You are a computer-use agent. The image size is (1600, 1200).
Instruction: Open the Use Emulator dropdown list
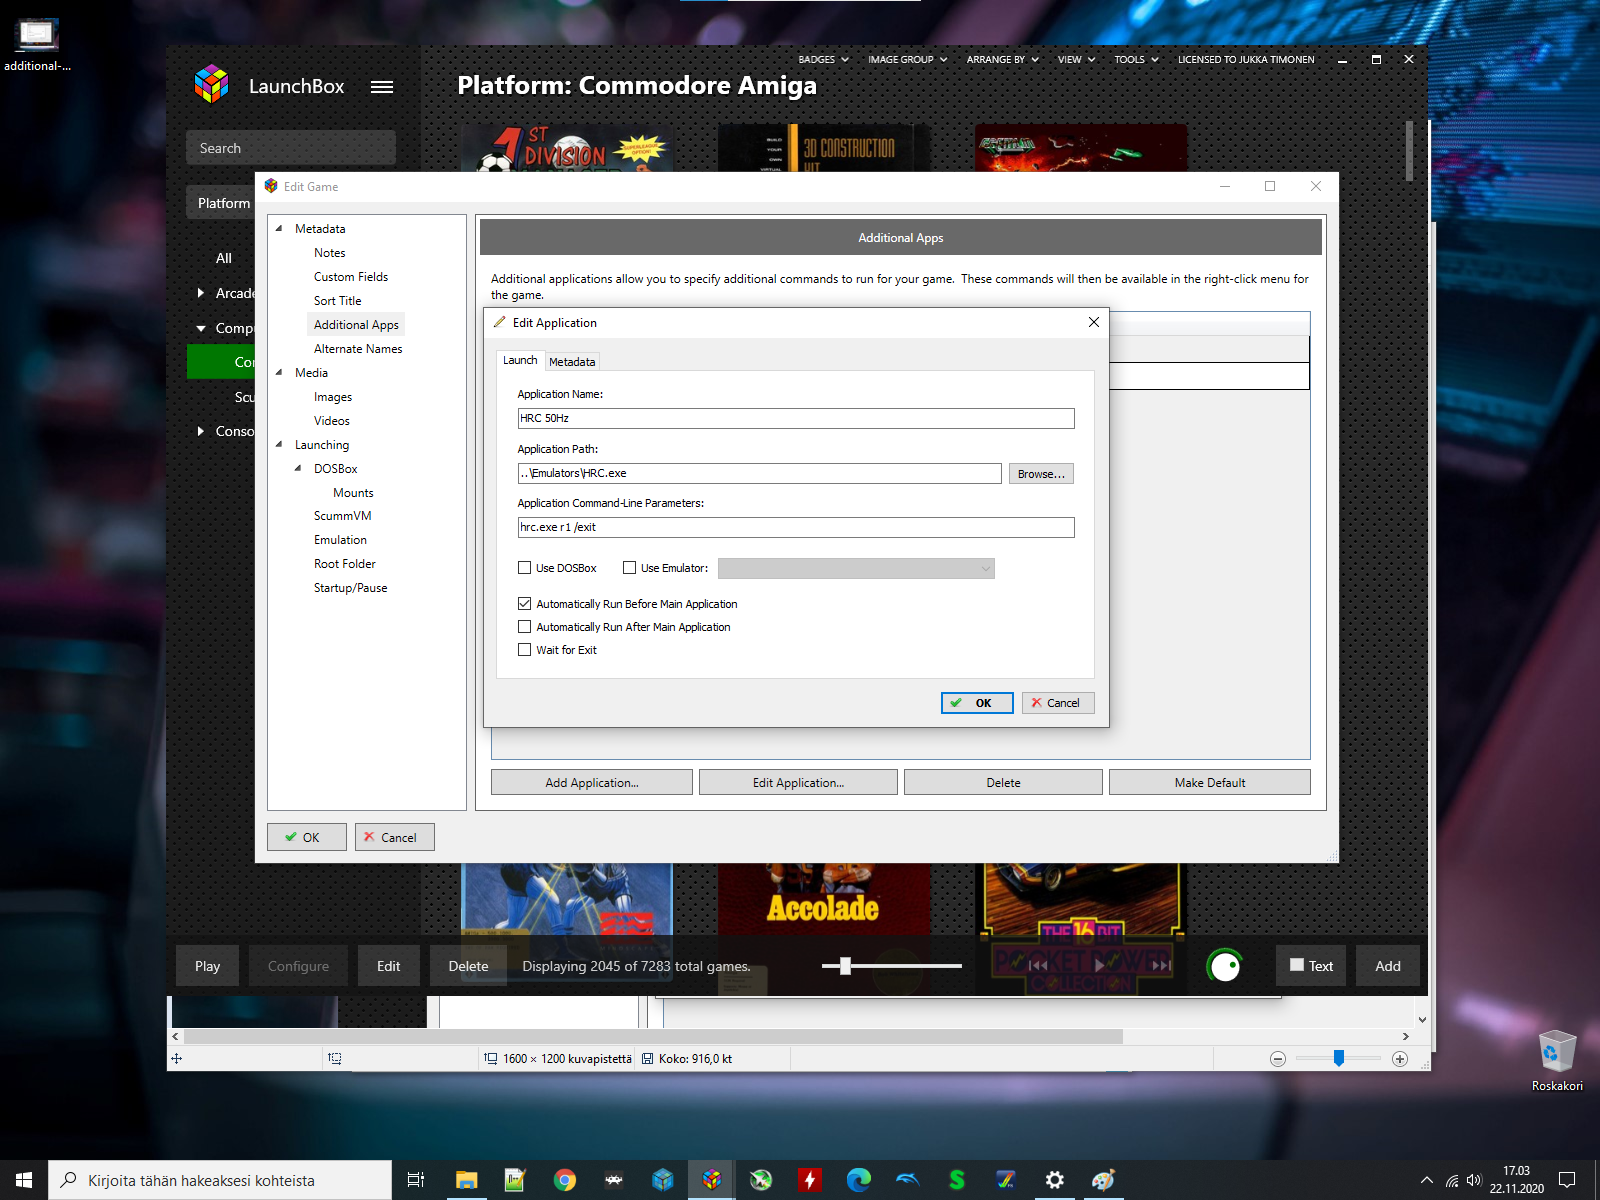pos(856,568)
